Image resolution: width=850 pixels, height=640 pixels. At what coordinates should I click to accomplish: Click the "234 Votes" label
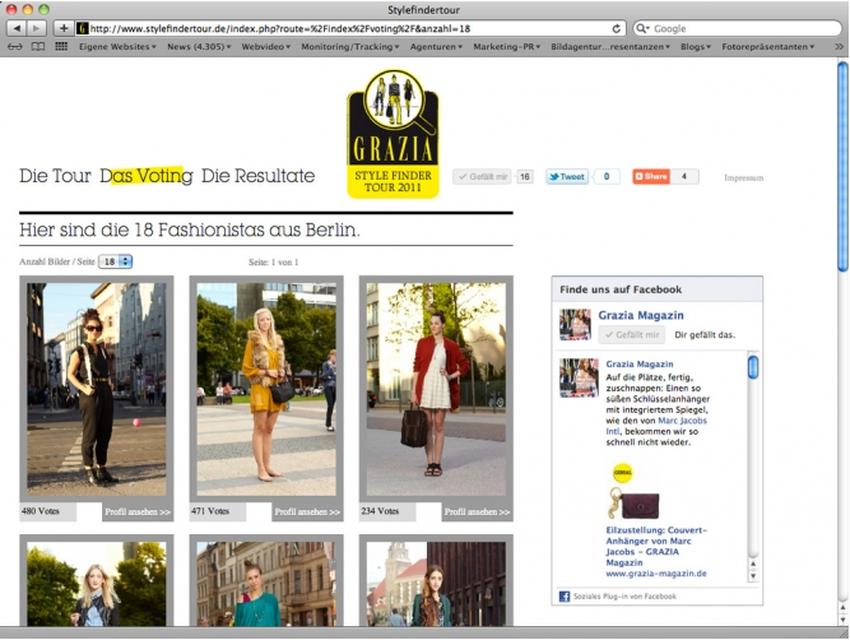[x=380, y=511]
